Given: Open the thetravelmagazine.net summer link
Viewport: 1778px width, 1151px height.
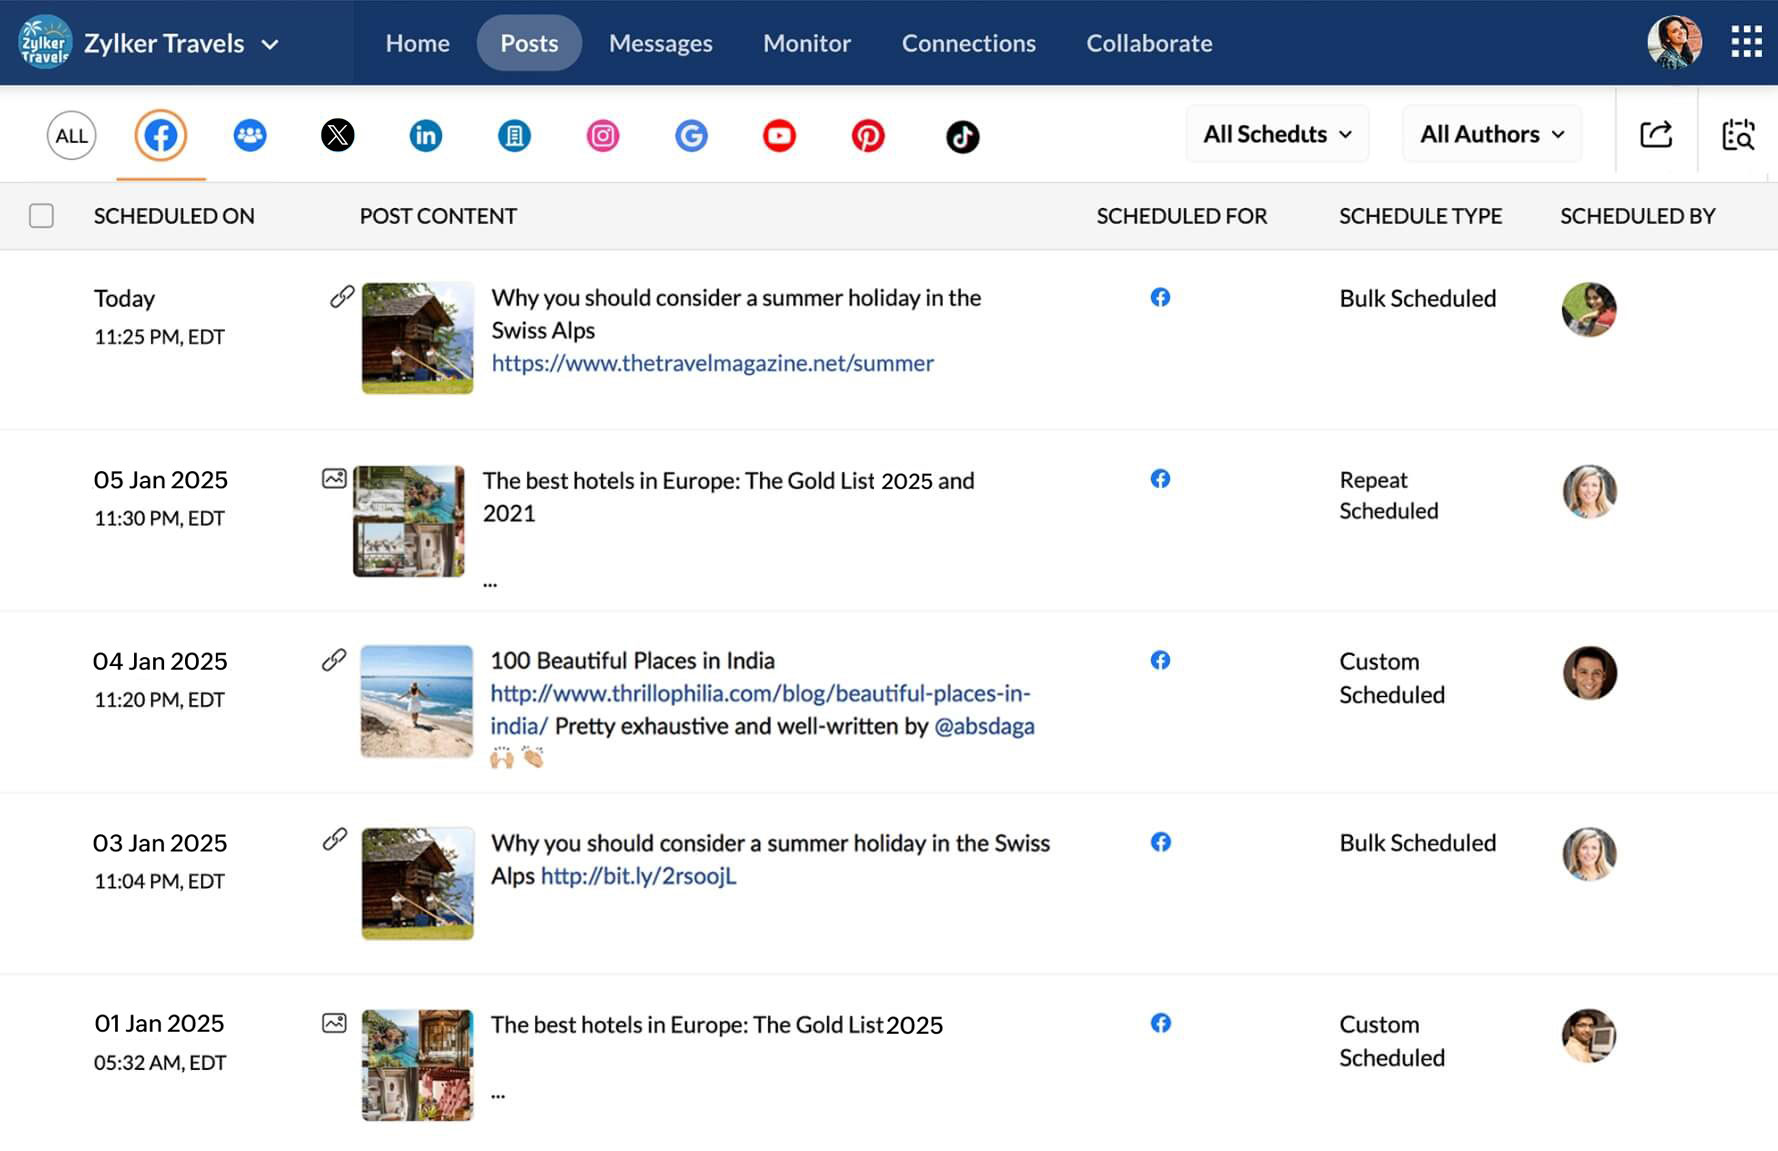Looking at the screenshot, I should pos(712,363).
